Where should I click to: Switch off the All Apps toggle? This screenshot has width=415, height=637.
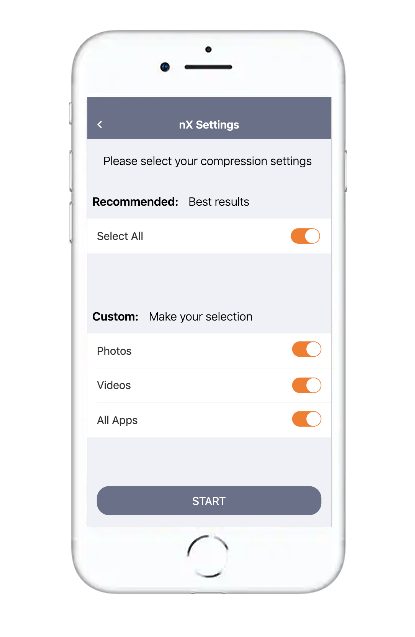pyautogui.click(x=307, y=419)
